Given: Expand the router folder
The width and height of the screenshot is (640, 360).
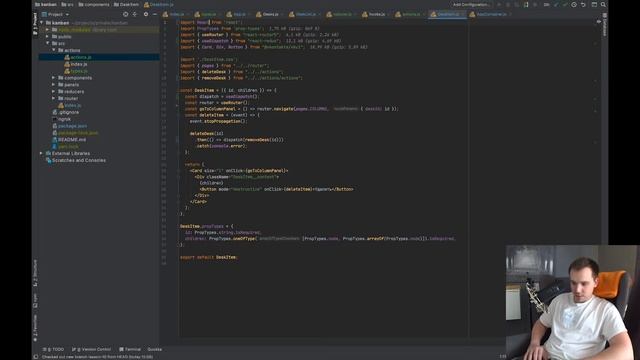Looking at the screenshot, I should click(x=54, y=98).
